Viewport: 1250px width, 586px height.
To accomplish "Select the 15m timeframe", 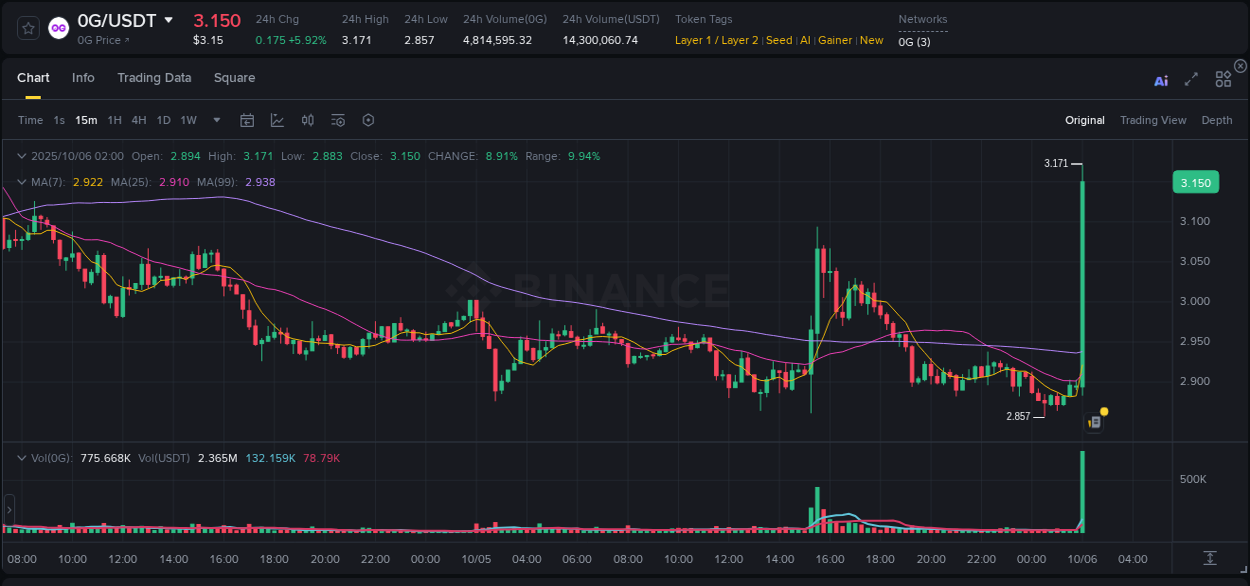I will point(86,120).
